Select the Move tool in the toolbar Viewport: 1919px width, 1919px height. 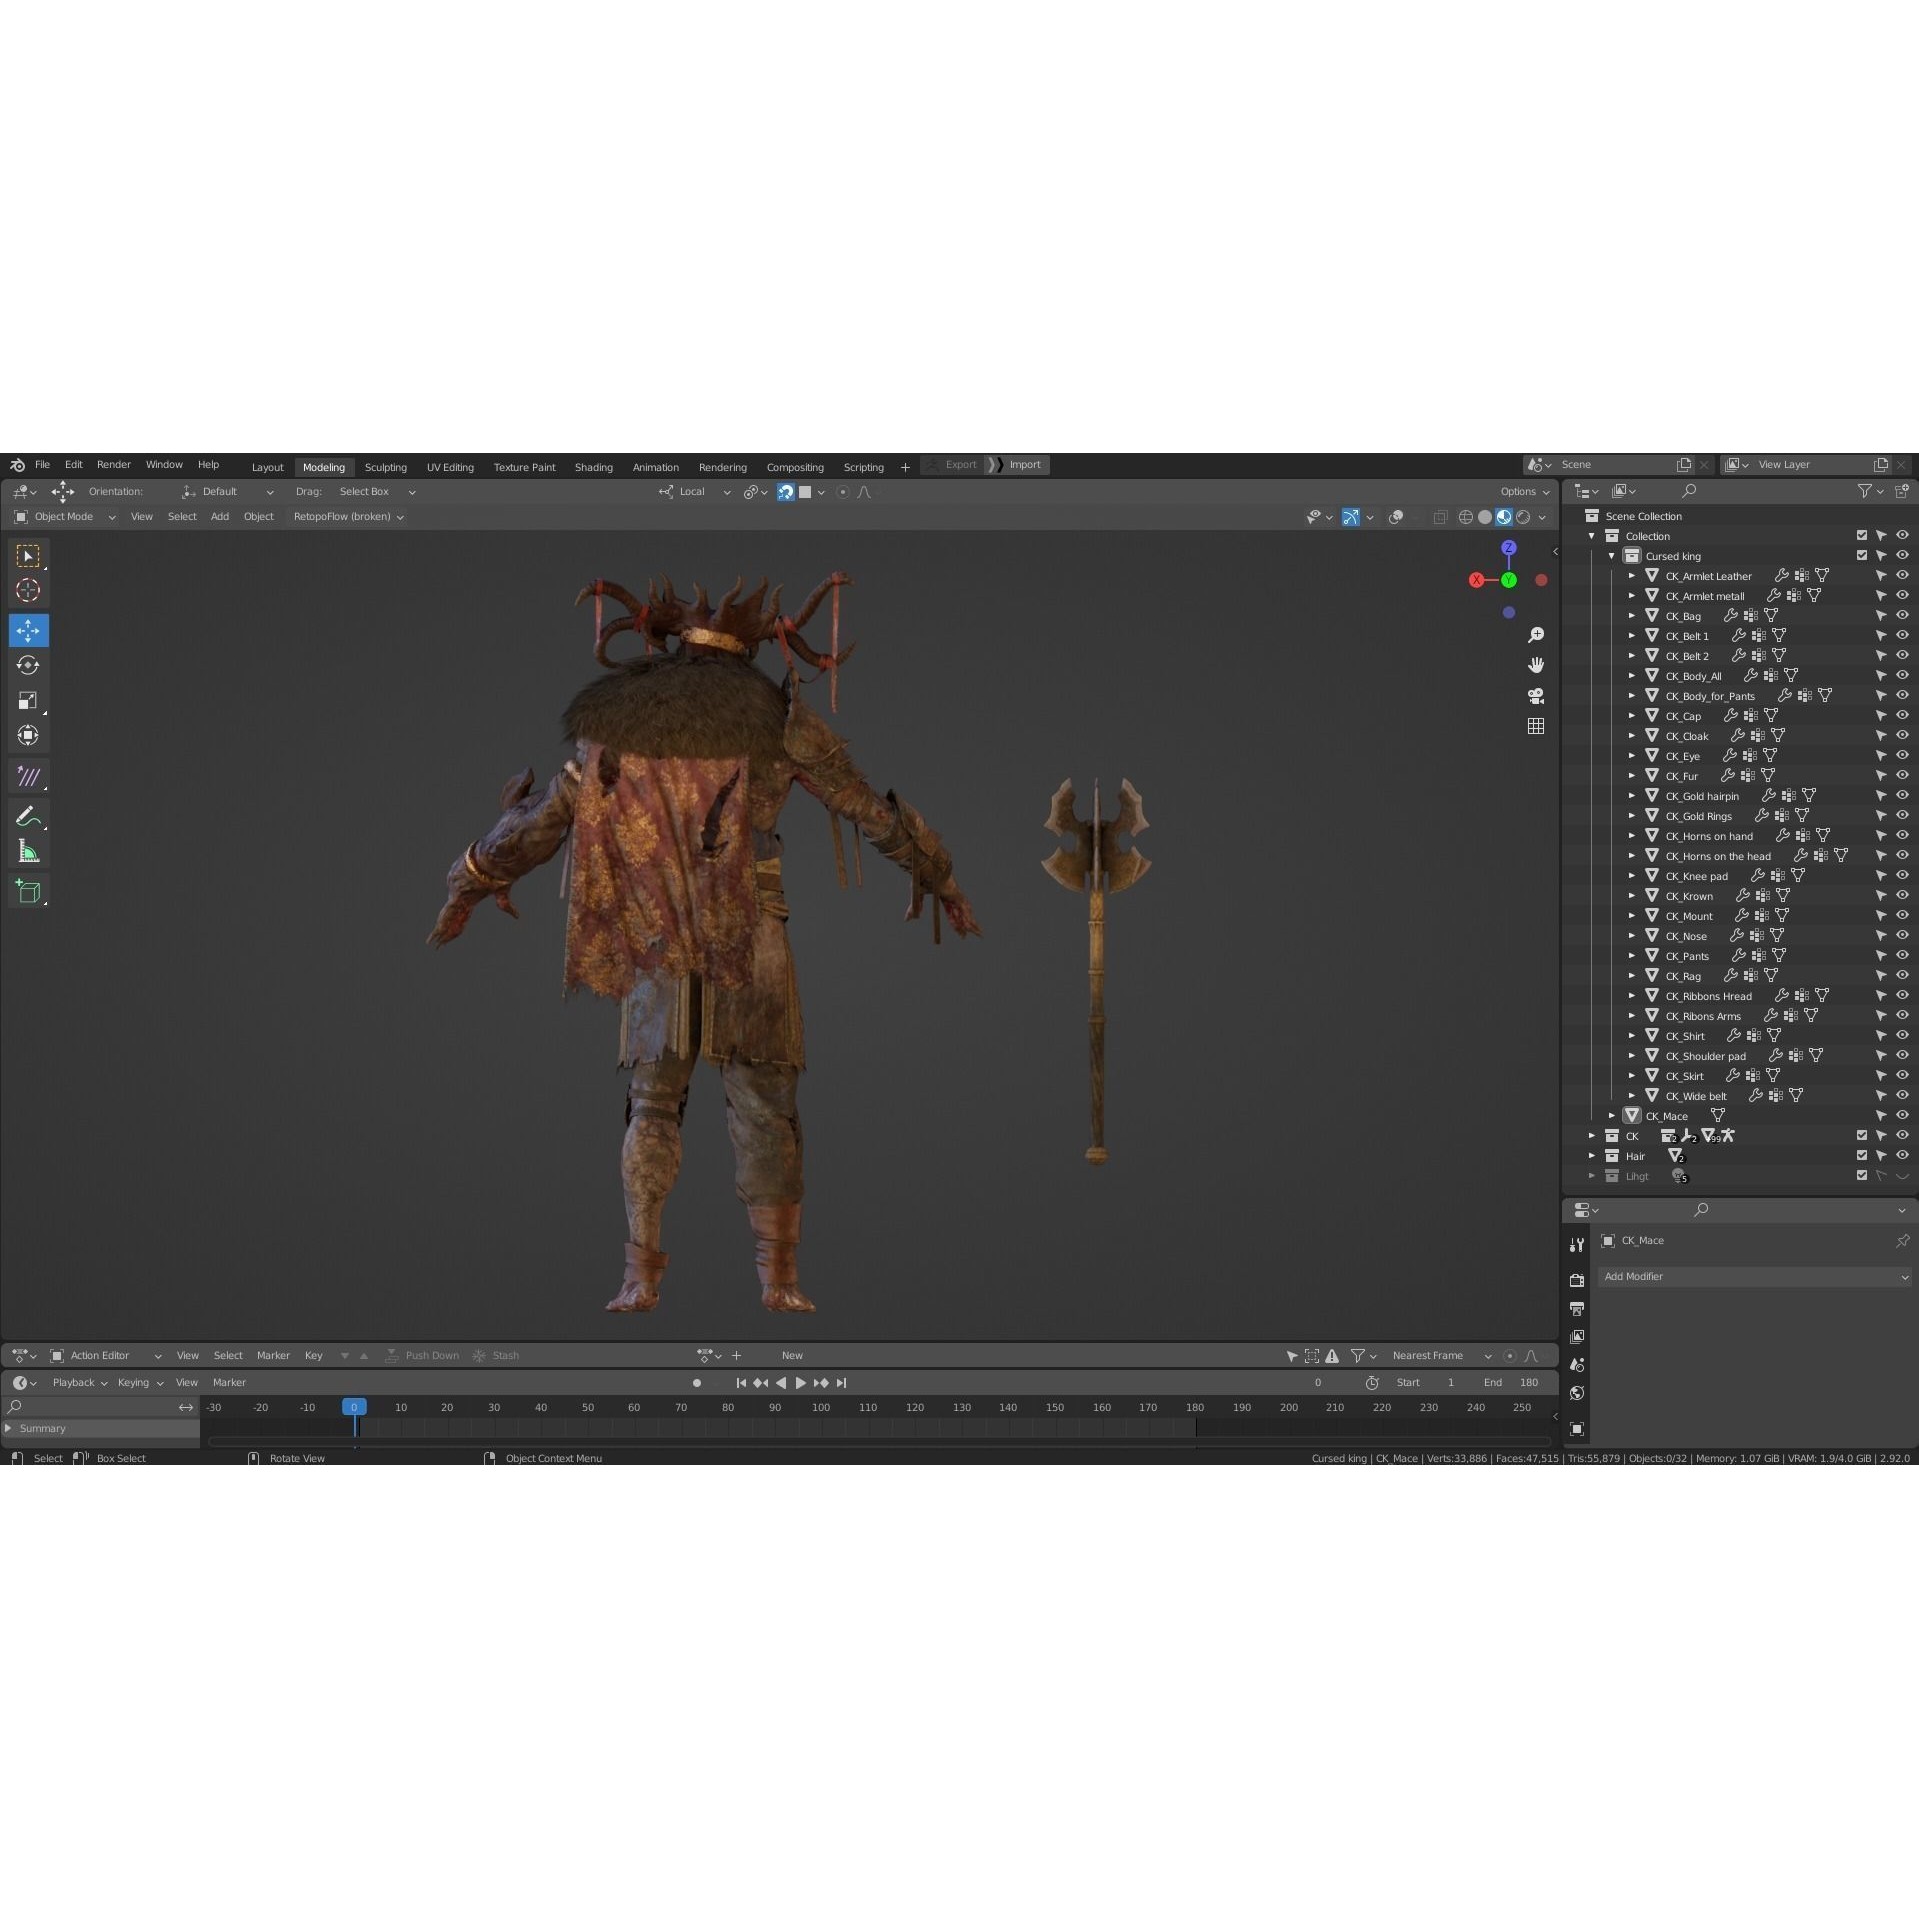28,630
